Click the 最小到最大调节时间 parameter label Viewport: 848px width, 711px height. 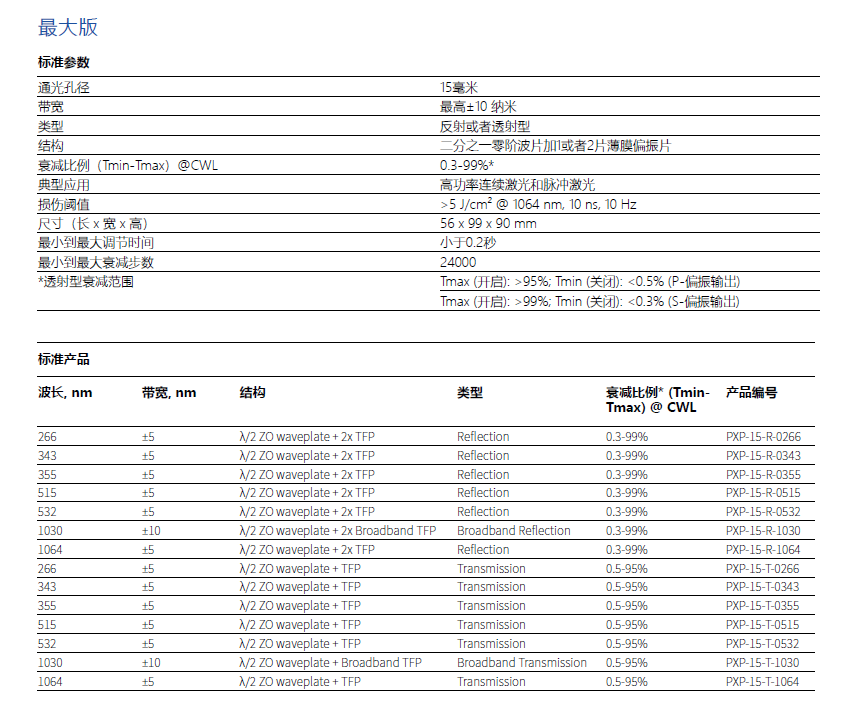pyautogui.click(x=96, y=243)
